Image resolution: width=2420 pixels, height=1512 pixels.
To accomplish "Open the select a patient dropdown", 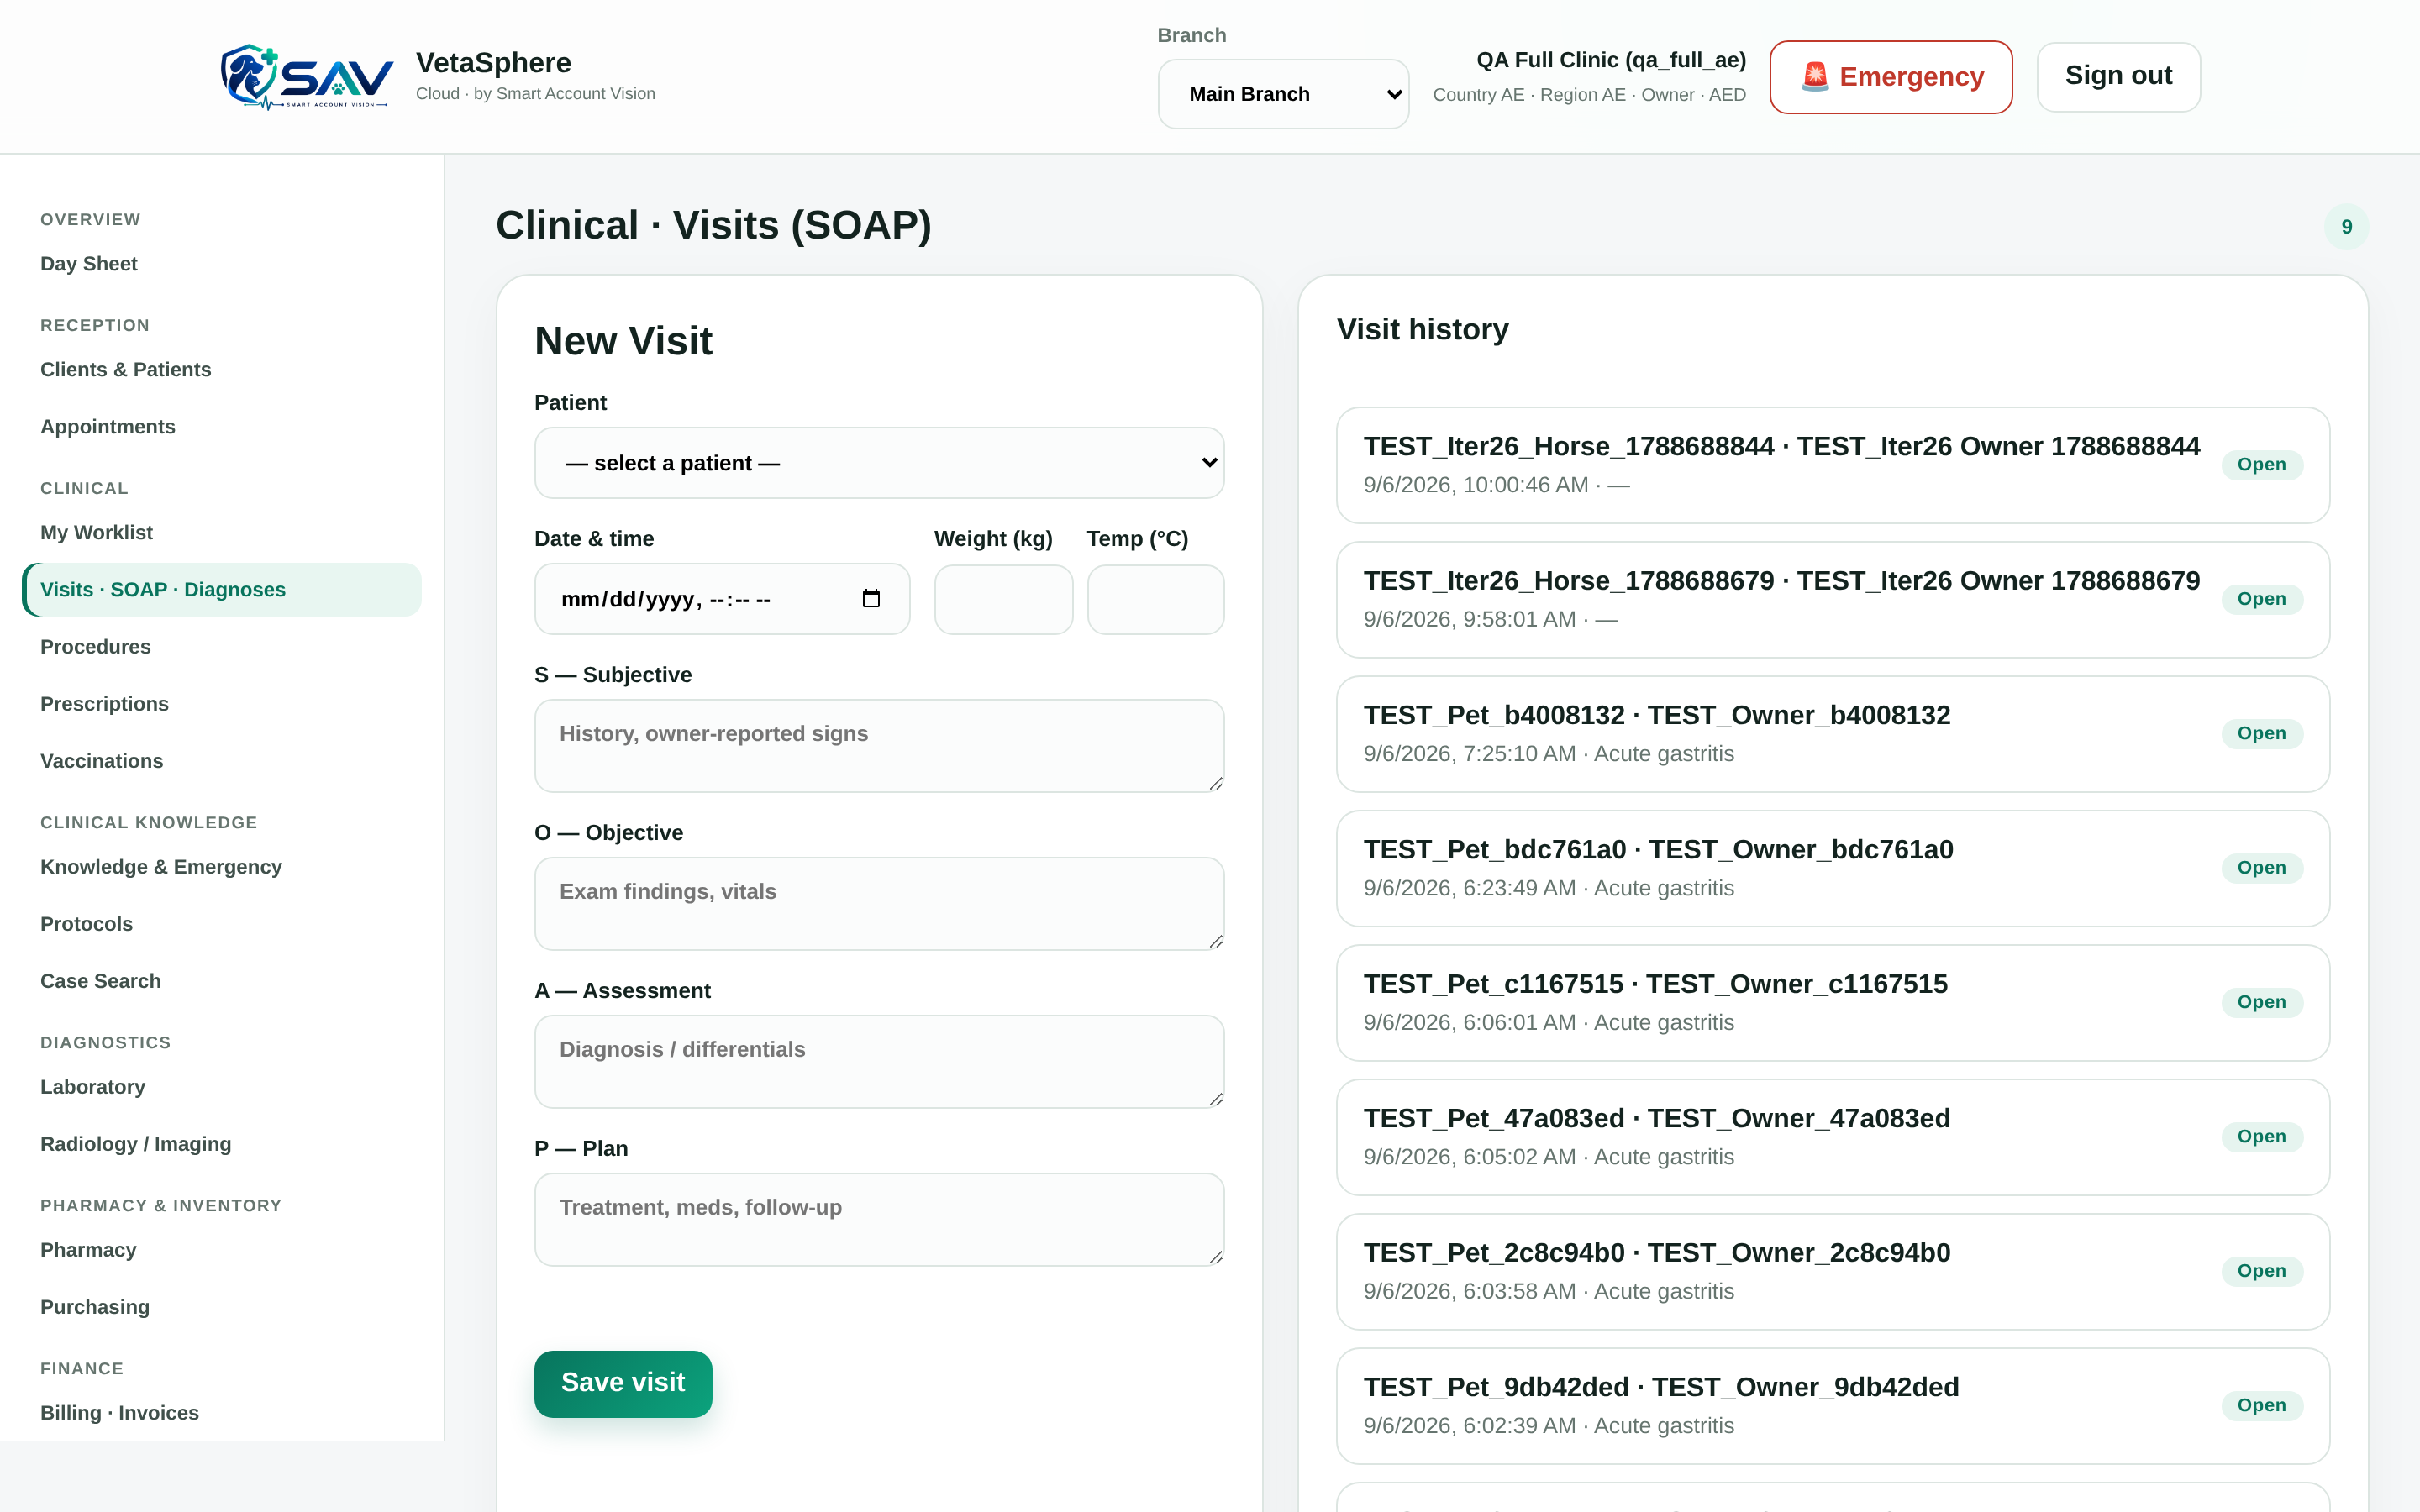I will 879,463.
